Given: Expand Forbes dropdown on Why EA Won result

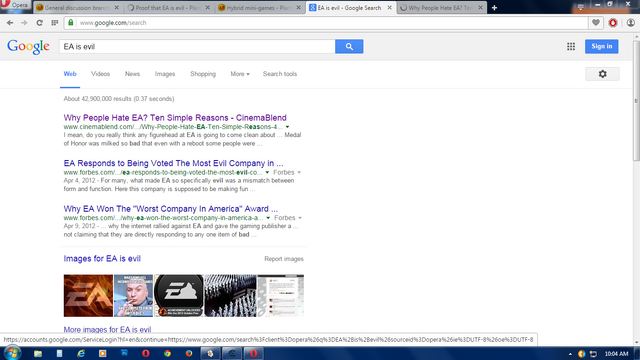Looking at the screenshot, I should [x=288, y=218].
